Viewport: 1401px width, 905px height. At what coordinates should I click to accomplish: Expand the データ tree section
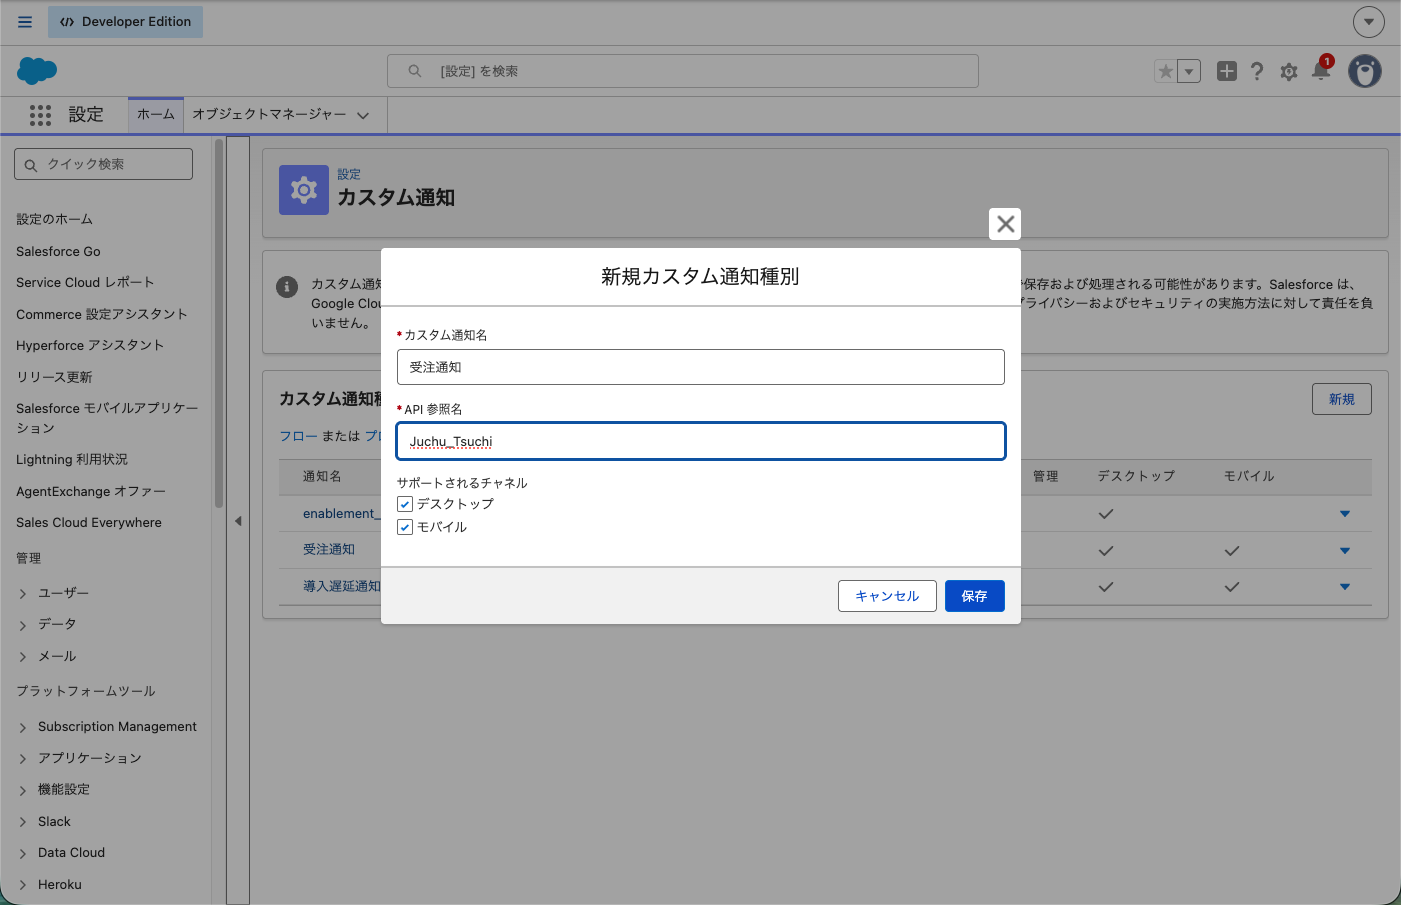(23, 625)
